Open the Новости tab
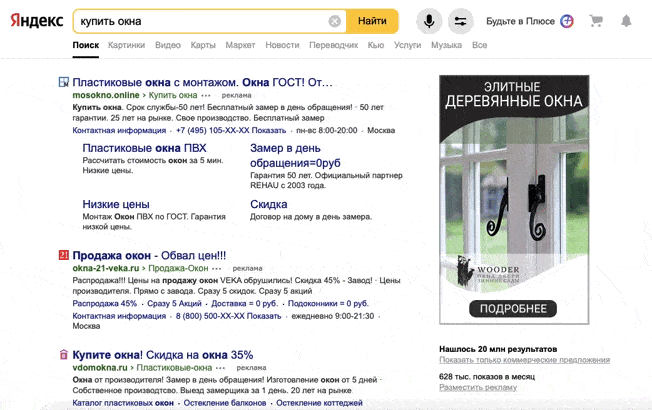 pyautogui.click(x=282, y=45)
